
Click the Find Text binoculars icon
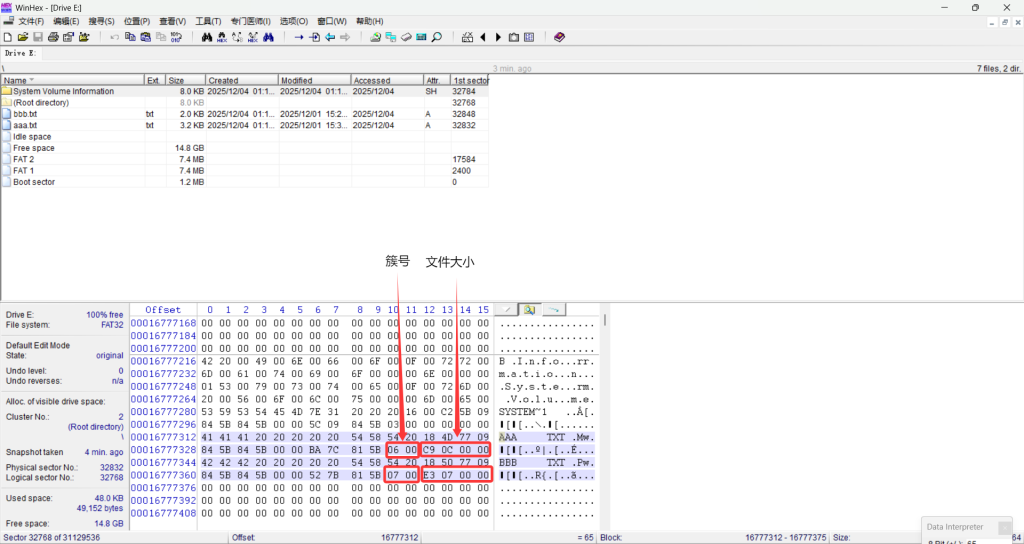click(207, 37)
